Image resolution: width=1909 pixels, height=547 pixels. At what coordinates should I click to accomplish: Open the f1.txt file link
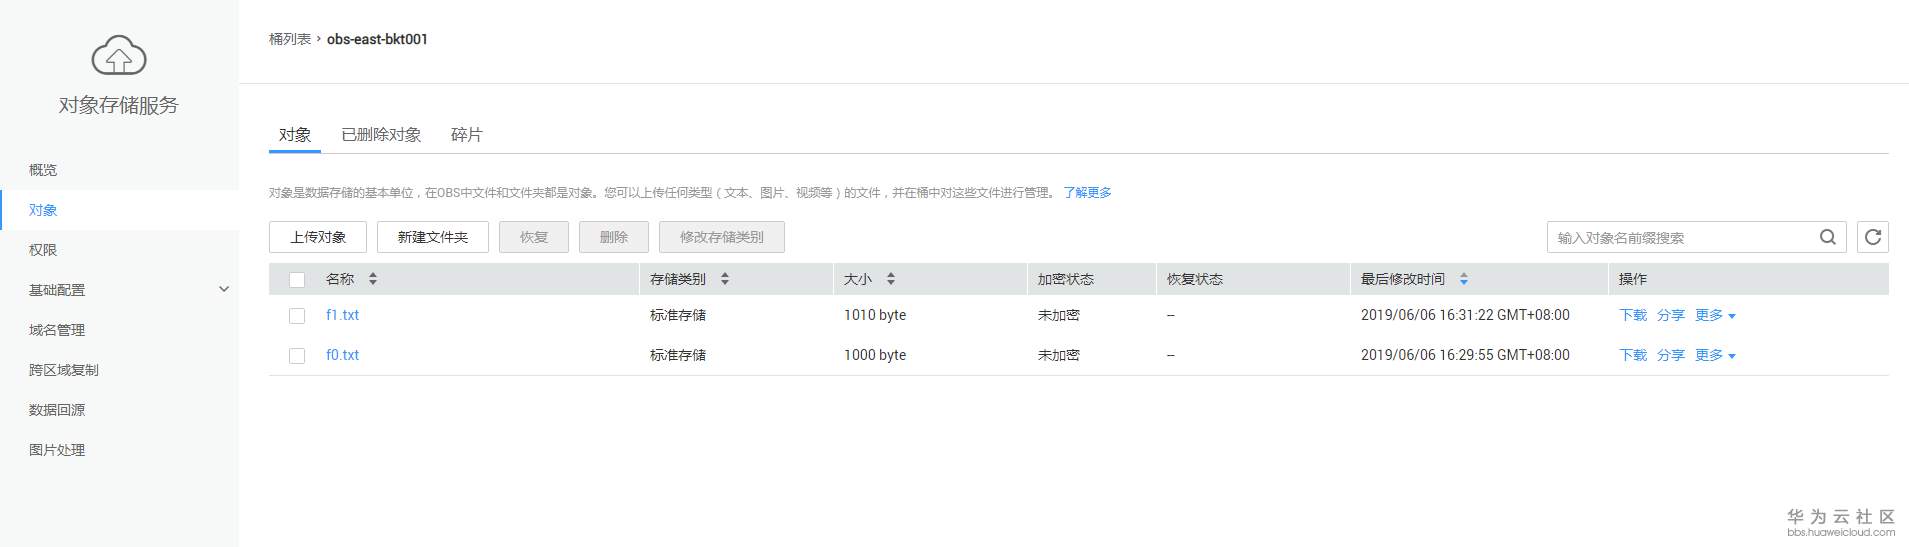[x=342, y=315]
